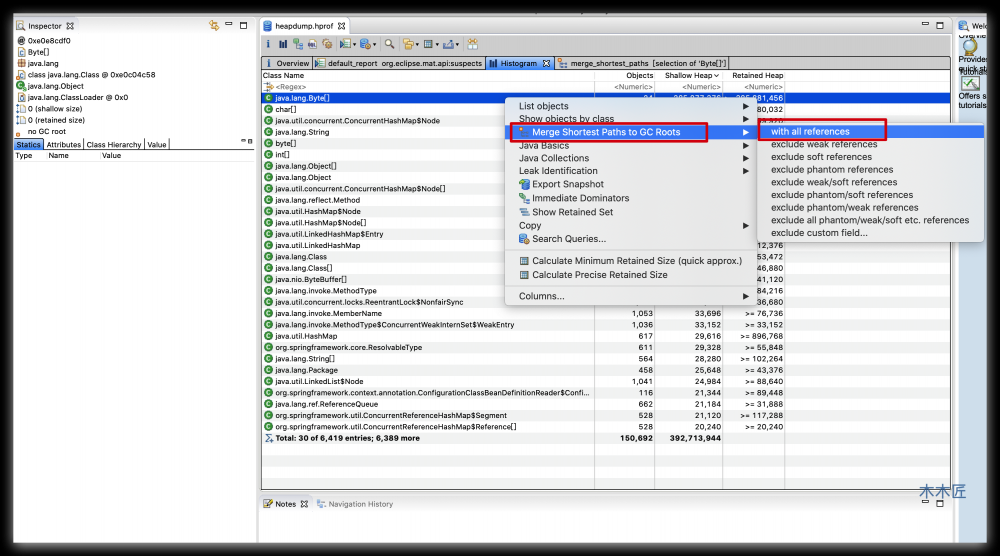
Task: Expand the List objects submenu arrow
Action: coord(746,106)
